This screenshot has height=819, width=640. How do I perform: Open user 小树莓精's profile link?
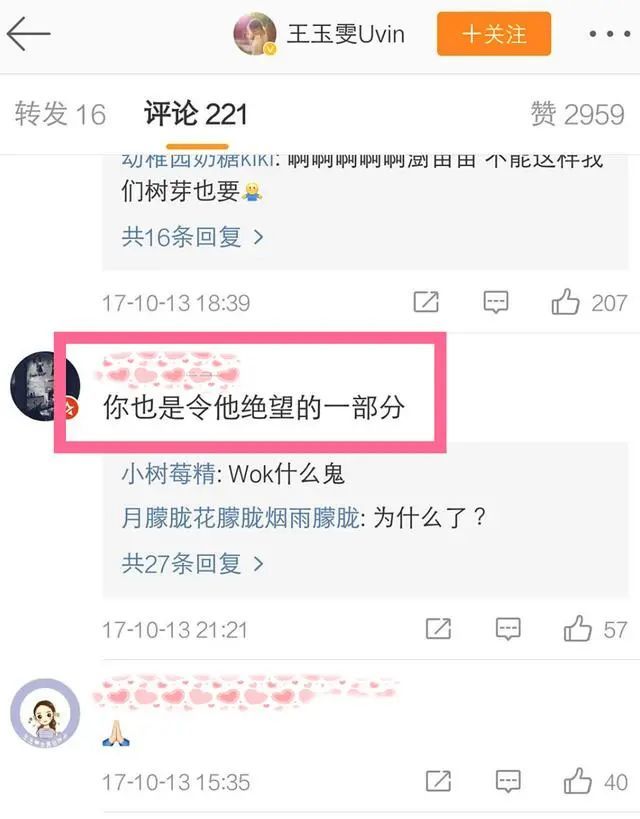pyautogui.click(x=168, y=474)
